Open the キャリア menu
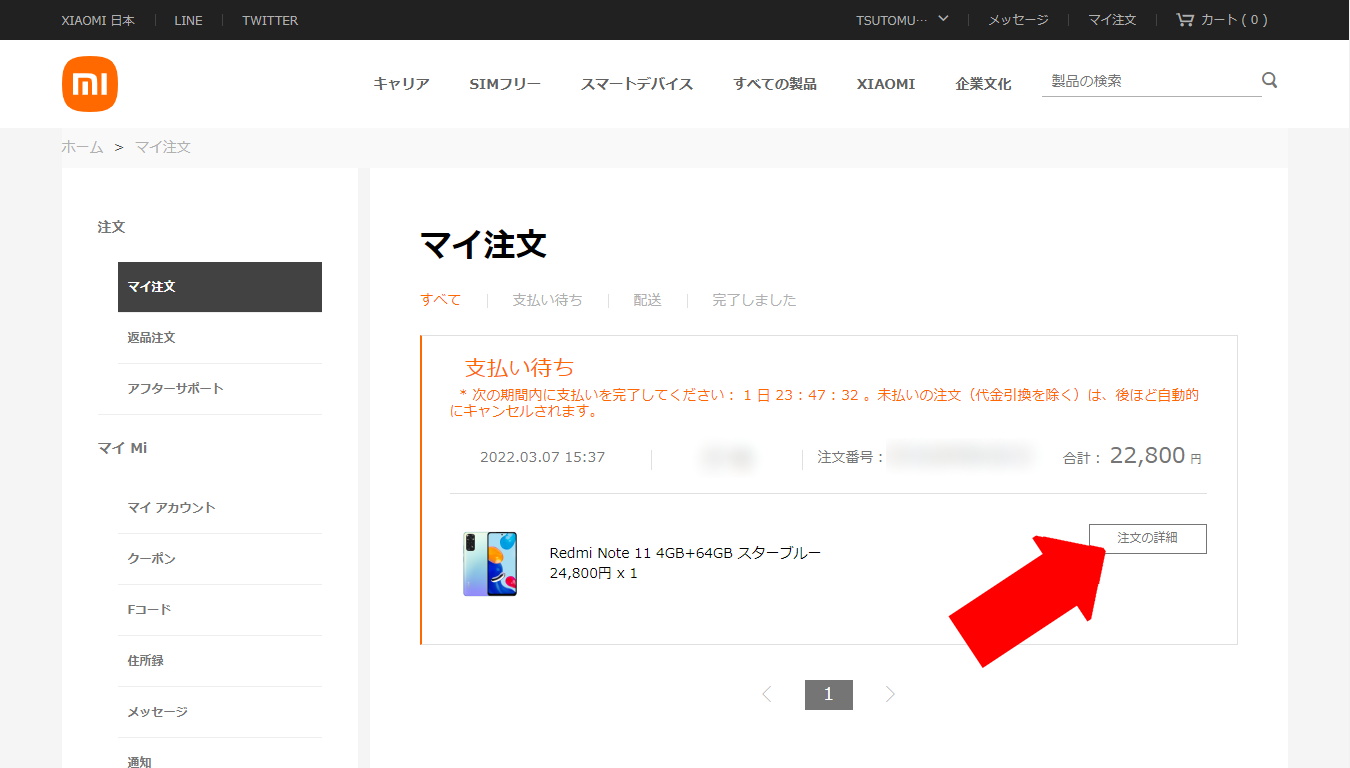 [401, 84]
